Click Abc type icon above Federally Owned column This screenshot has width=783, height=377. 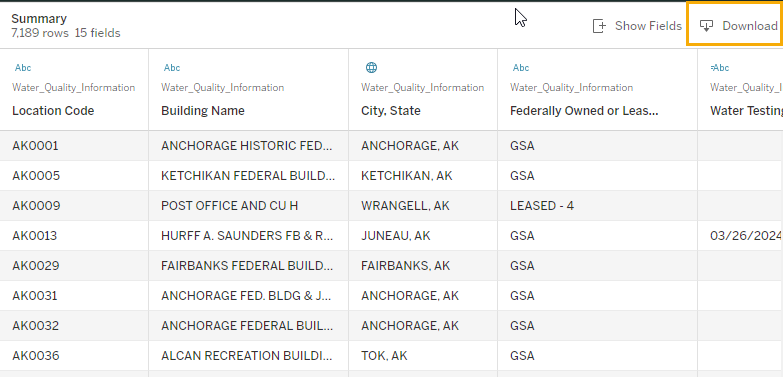click(521, 68)
